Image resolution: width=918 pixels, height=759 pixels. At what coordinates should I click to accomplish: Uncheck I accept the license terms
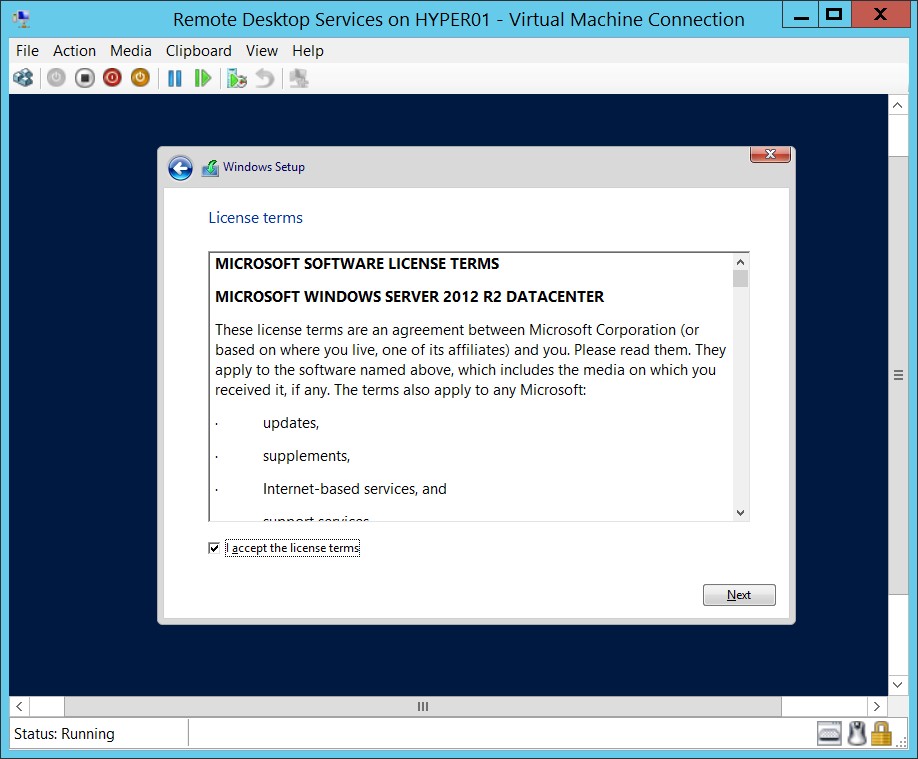point(214,548)
